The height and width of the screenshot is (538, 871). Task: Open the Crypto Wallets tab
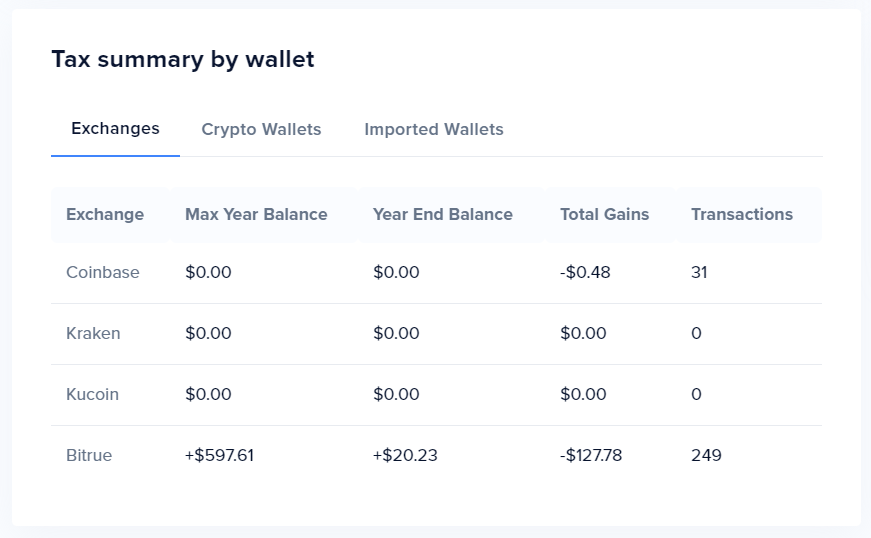coord(261,130)
